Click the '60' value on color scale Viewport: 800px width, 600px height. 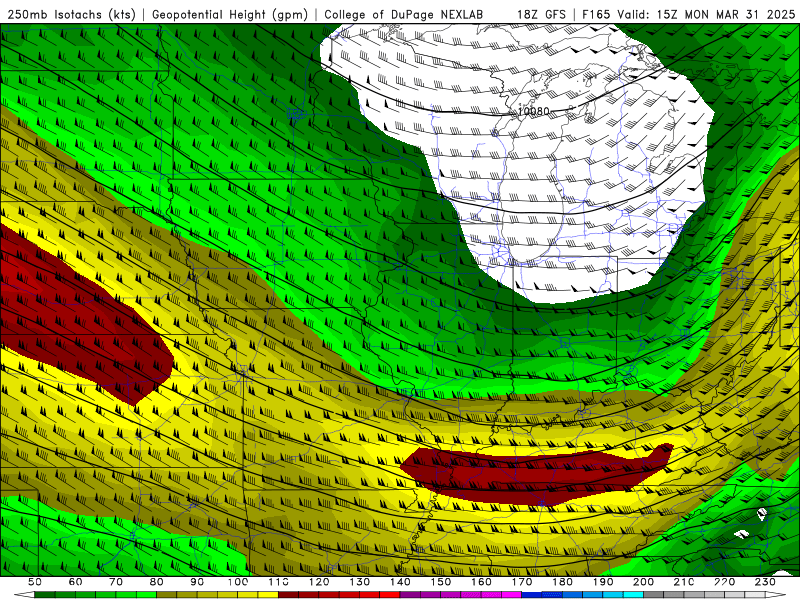point(76,582)
